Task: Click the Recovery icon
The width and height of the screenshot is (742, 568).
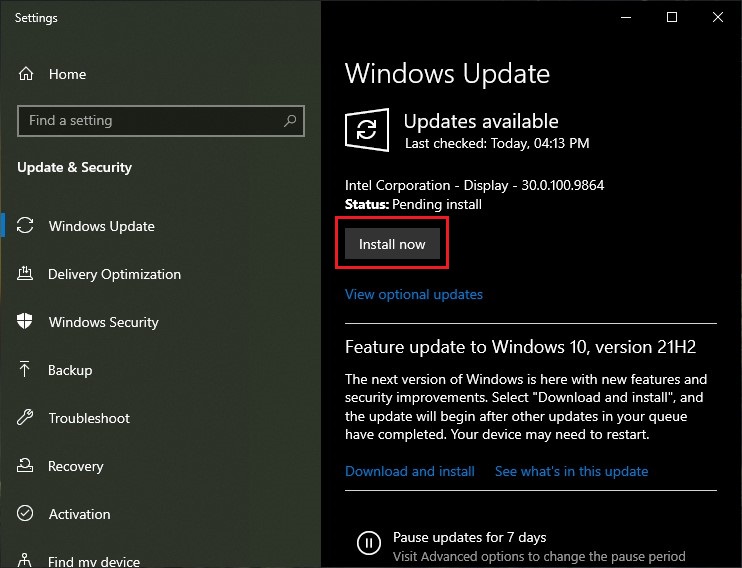Action: coord(25,465)
